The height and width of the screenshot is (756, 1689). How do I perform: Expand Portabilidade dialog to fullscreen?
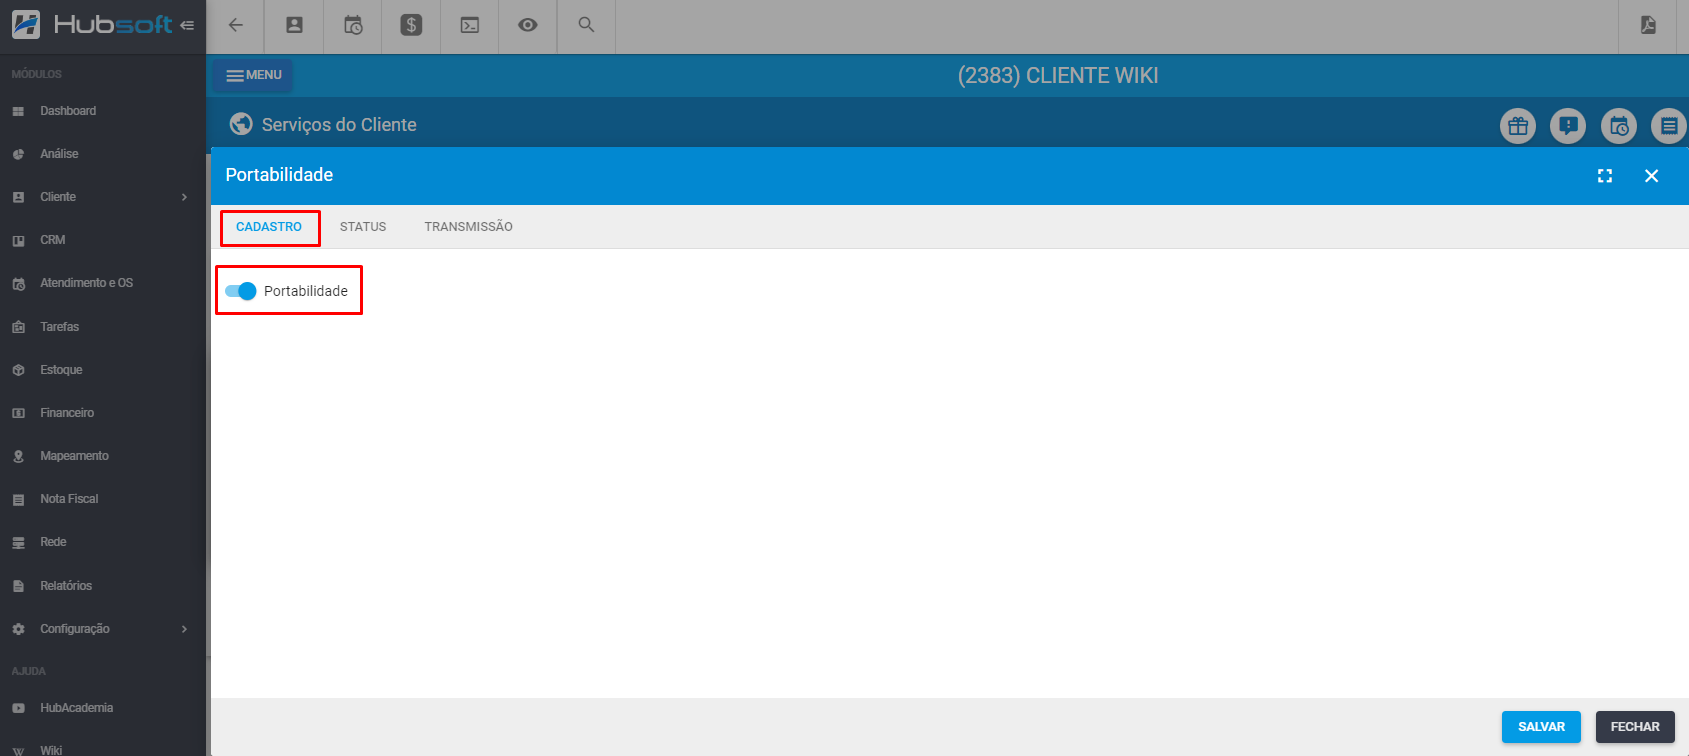pyautogui.click(x=1605, y=176)
